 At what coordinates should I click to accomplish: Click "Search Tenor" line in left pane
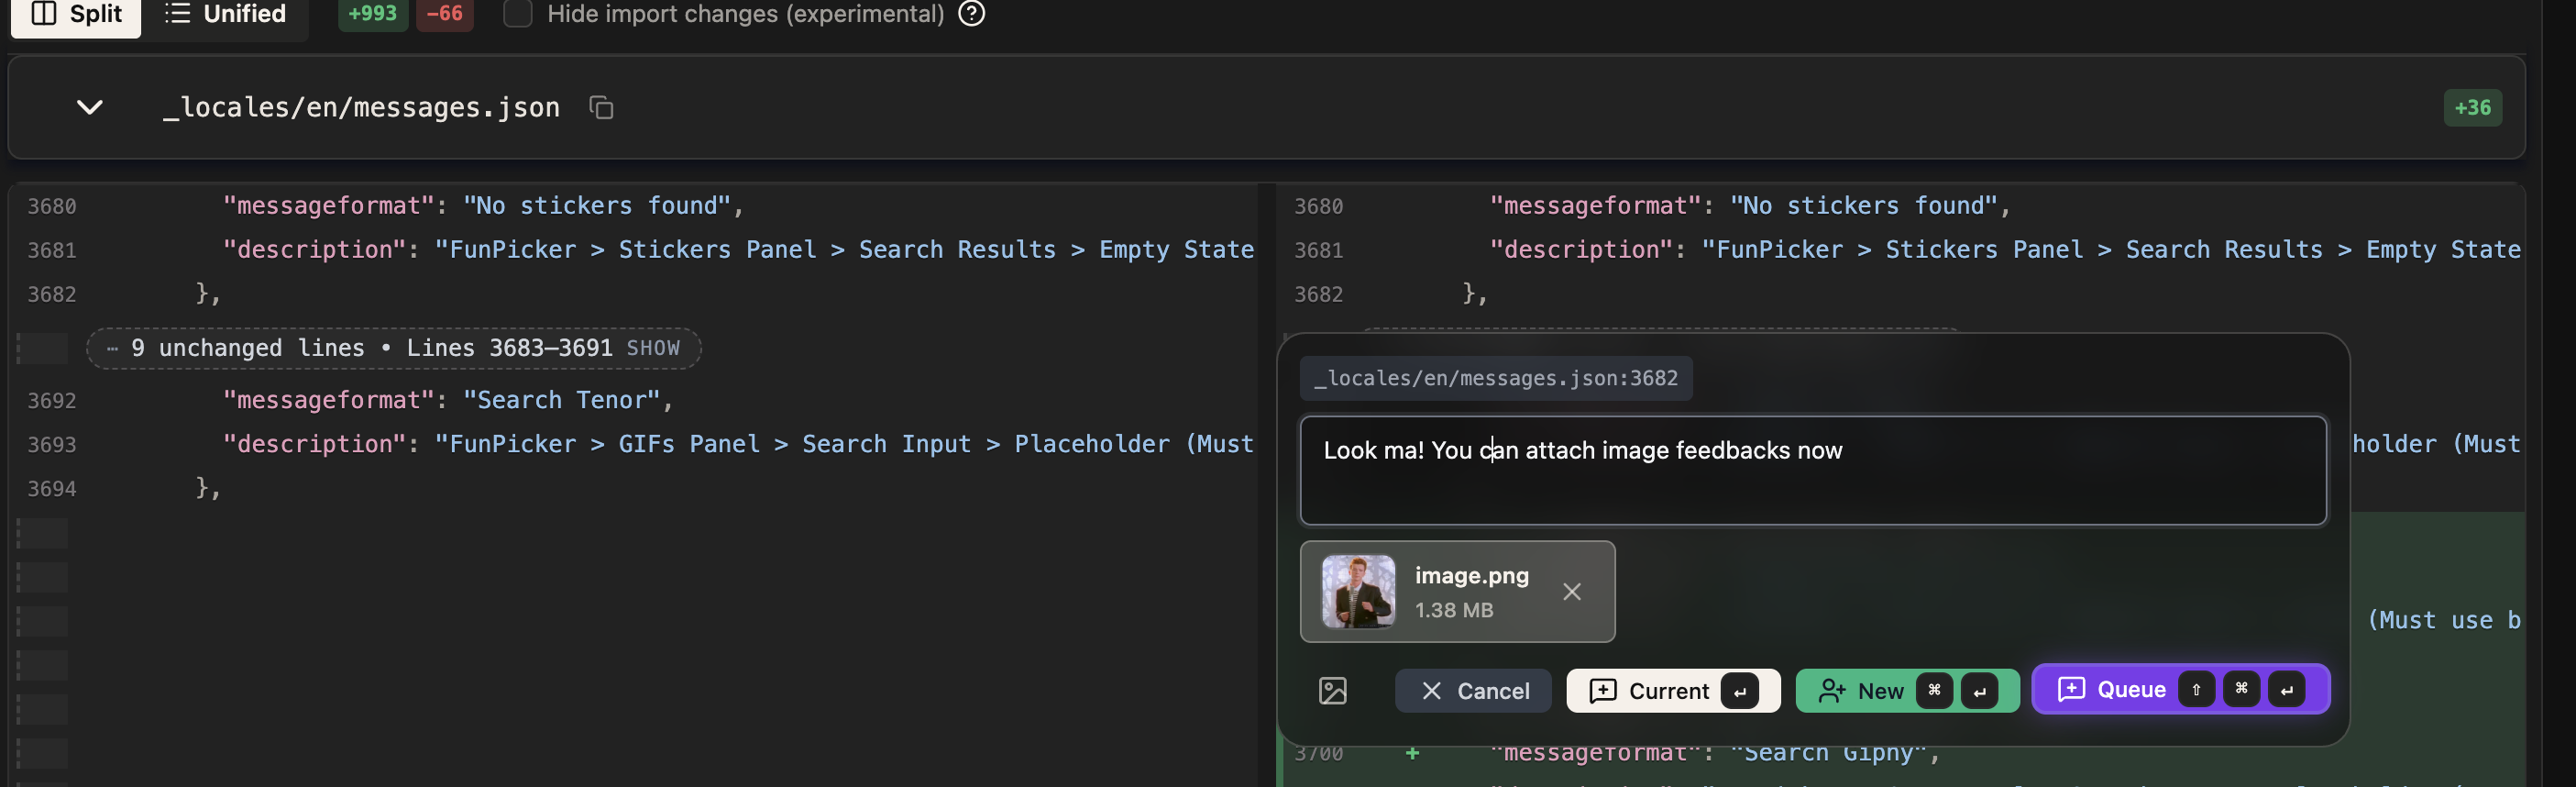(447, 400)
